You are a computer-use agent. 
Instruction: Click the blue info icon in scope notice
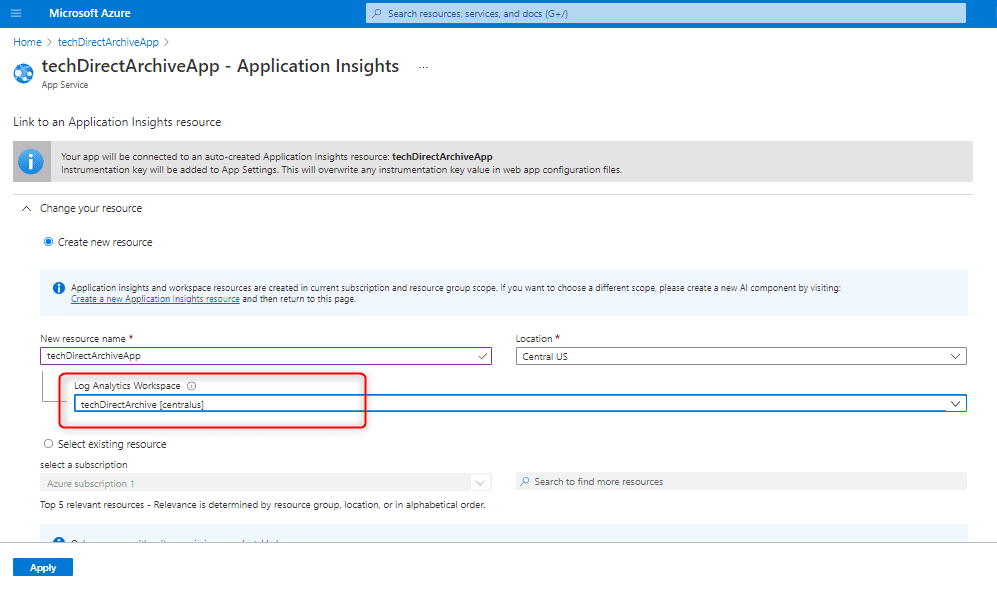(58, 289)
